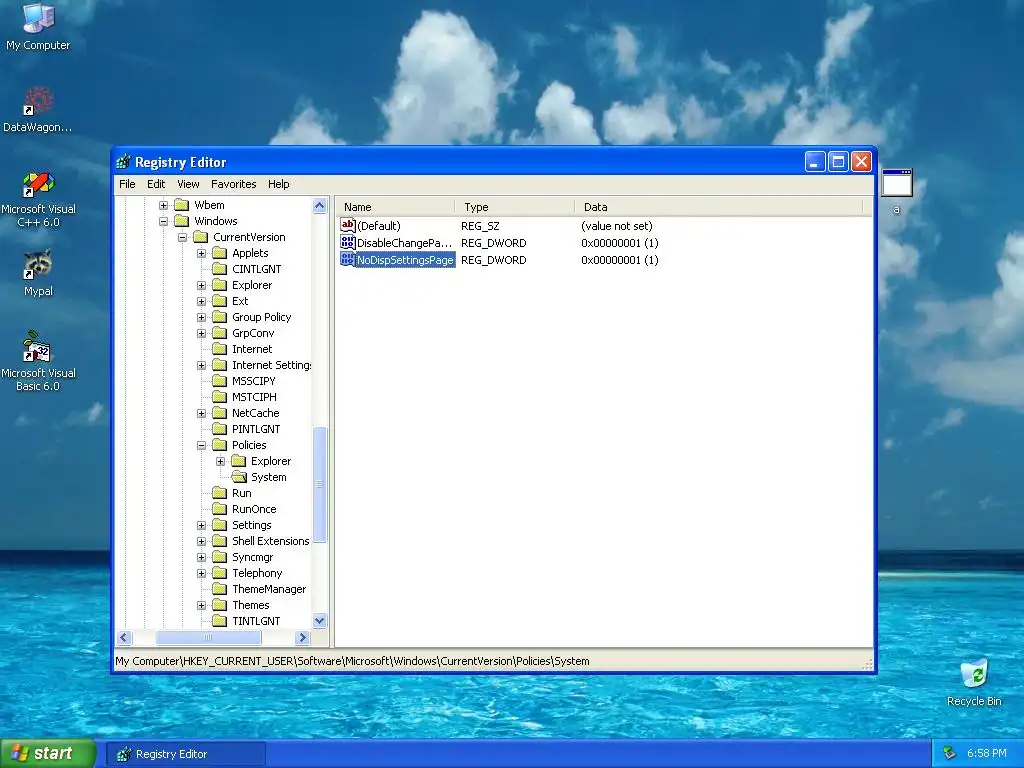The width and height of the screenshot is (1024, 768).
Task: Click the Registry Editor title bar icon
Action: (x=123, y=162)
